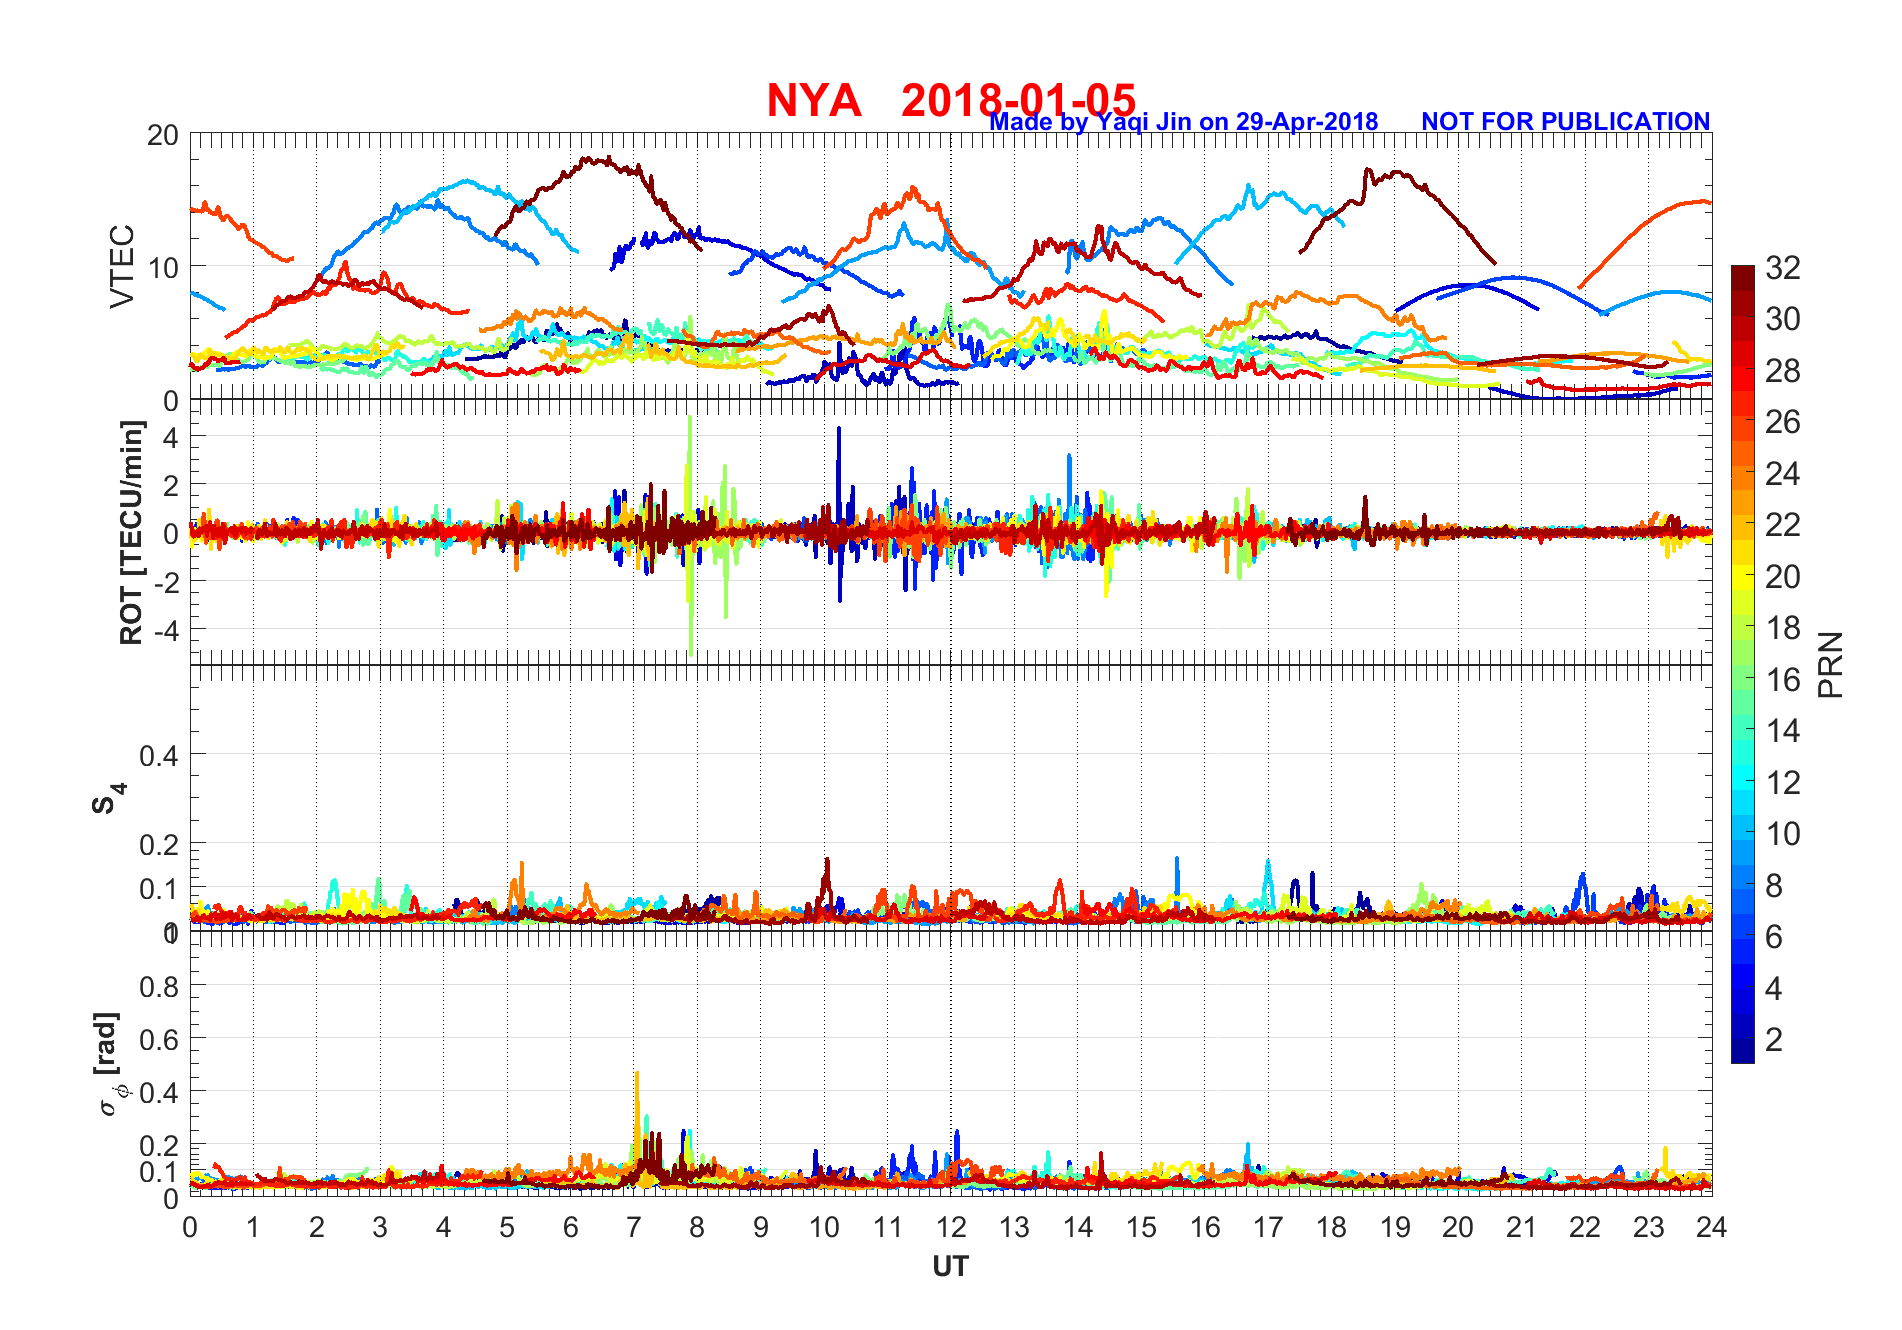Click UT axis tick label 9
The image size is (1902, 1330).
pyautogui.click(x=761, y=1227)
